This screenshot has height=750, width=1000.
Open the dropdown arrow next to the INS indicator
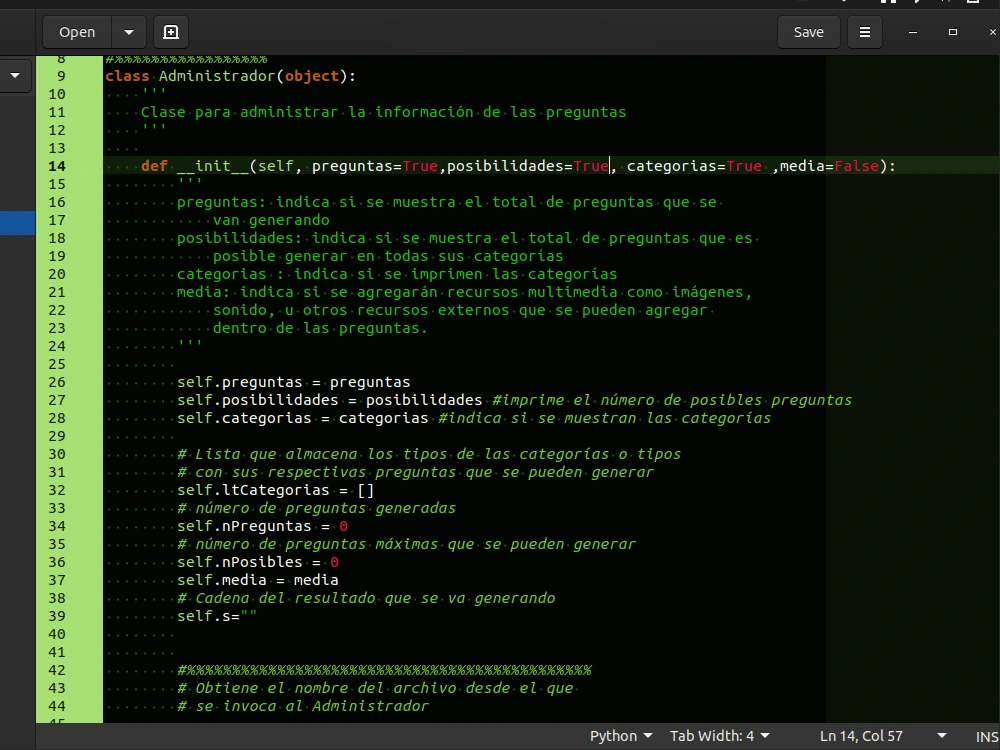tap(941, 736)
